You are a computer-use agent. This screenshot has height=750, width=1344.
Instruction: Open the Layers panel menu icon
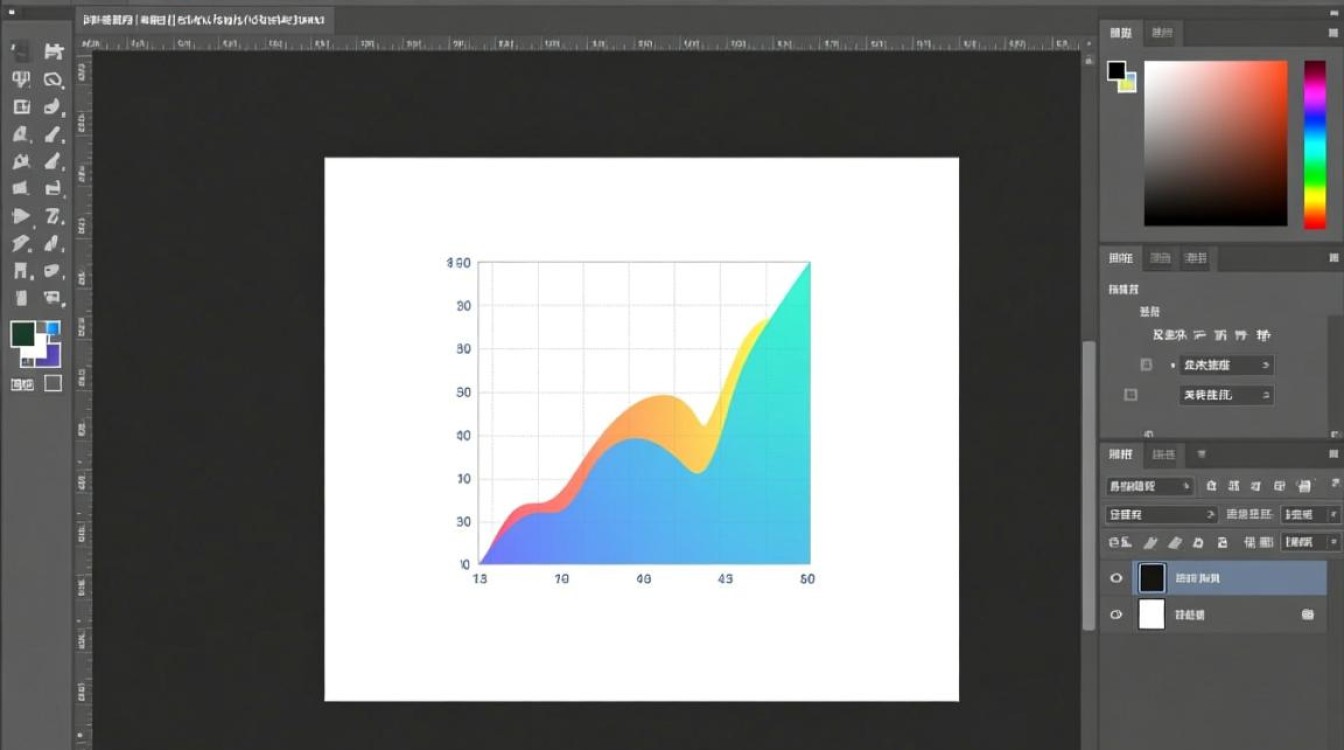1332,455
